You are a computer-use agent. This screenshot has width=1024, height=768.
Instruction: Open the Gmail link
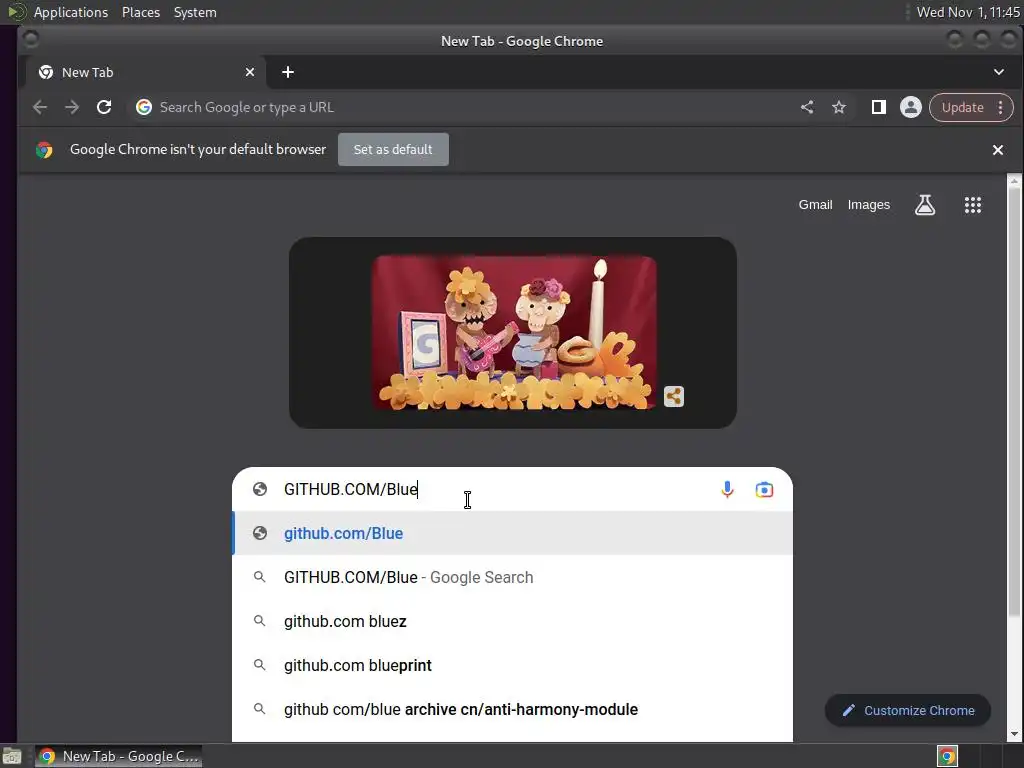pos(815,205)
